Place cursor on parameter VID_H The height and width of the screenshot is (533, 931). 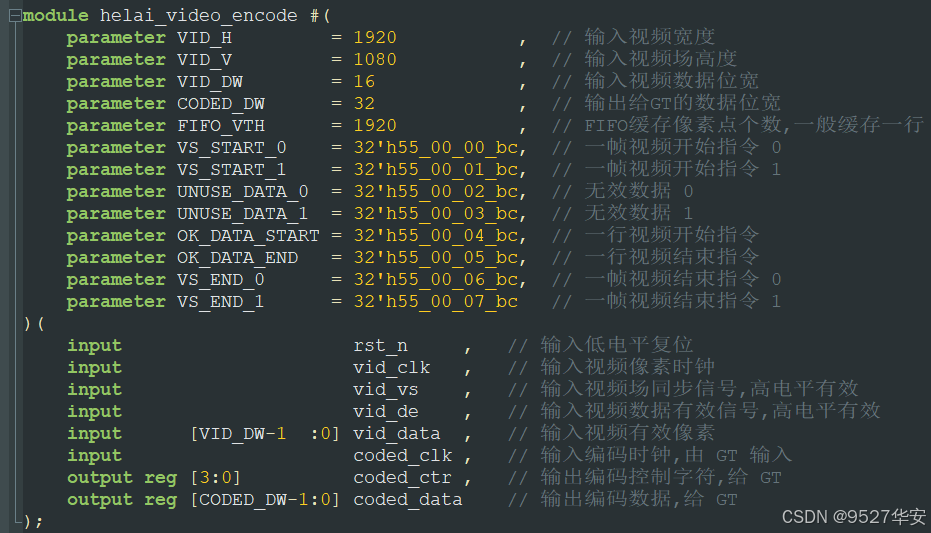(x=204, y=38)
